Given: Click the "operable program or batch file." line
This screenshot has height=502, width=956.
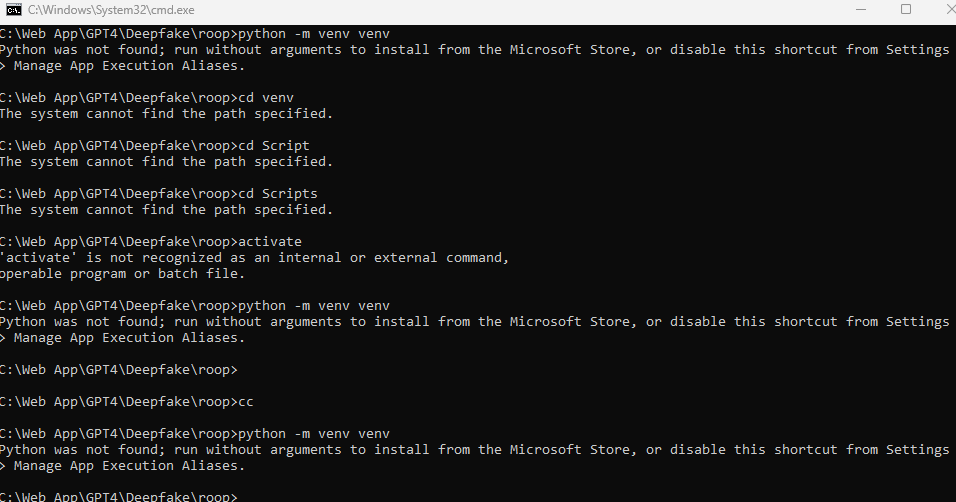Looking at the screenshot, I should 122,273.
